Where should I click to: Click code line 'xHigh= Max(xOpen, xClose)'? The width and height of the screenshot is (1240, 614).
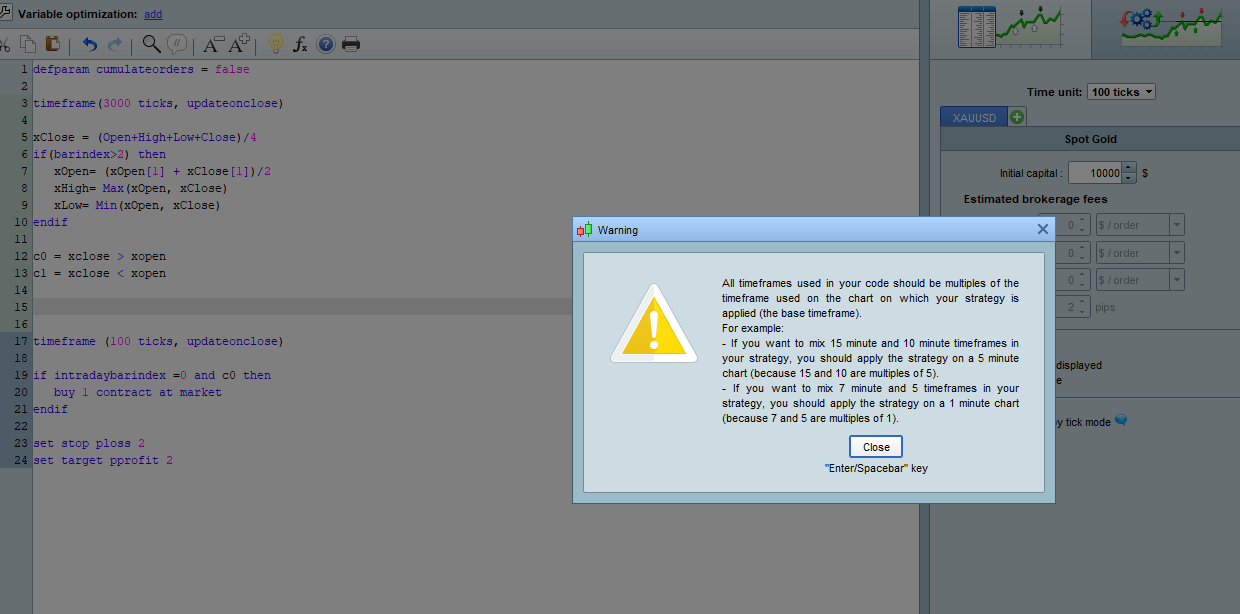(x=140, y=188)
